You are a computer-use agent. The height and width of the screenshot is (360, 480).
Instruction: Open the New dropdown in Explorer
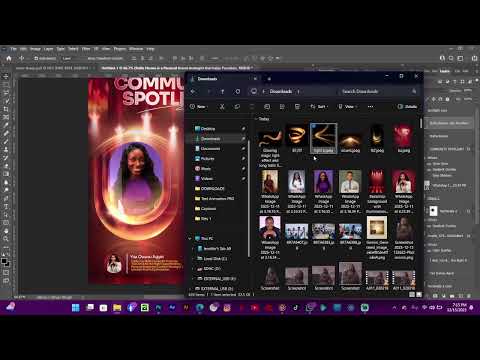199,107
